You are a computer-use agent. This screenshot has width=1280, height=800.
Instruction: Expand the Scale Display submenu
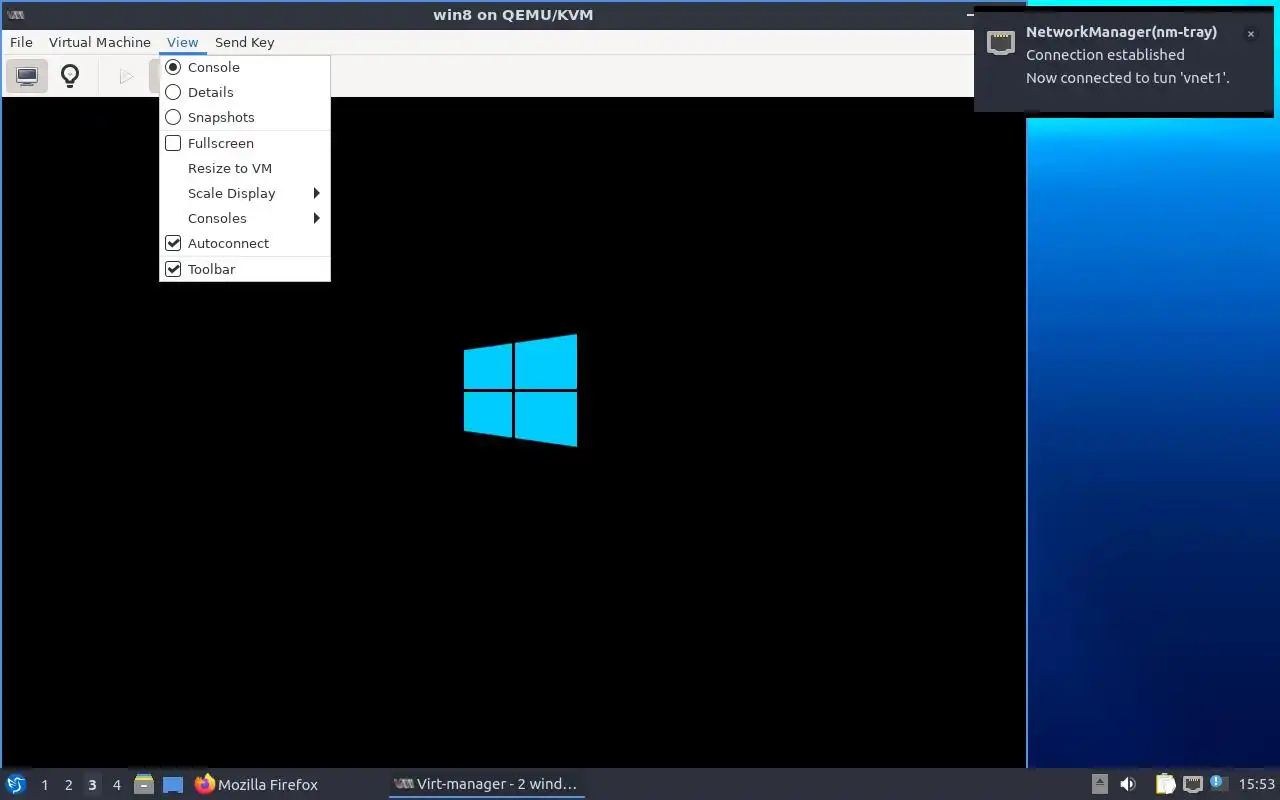(x=245, y=193)
